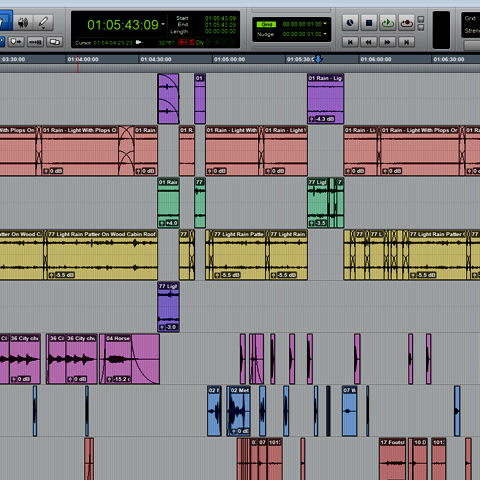The height and width of the screenshot is (480, 480).
Task: Toggle the linked-rectangles selection button
Action: [55, 42]
